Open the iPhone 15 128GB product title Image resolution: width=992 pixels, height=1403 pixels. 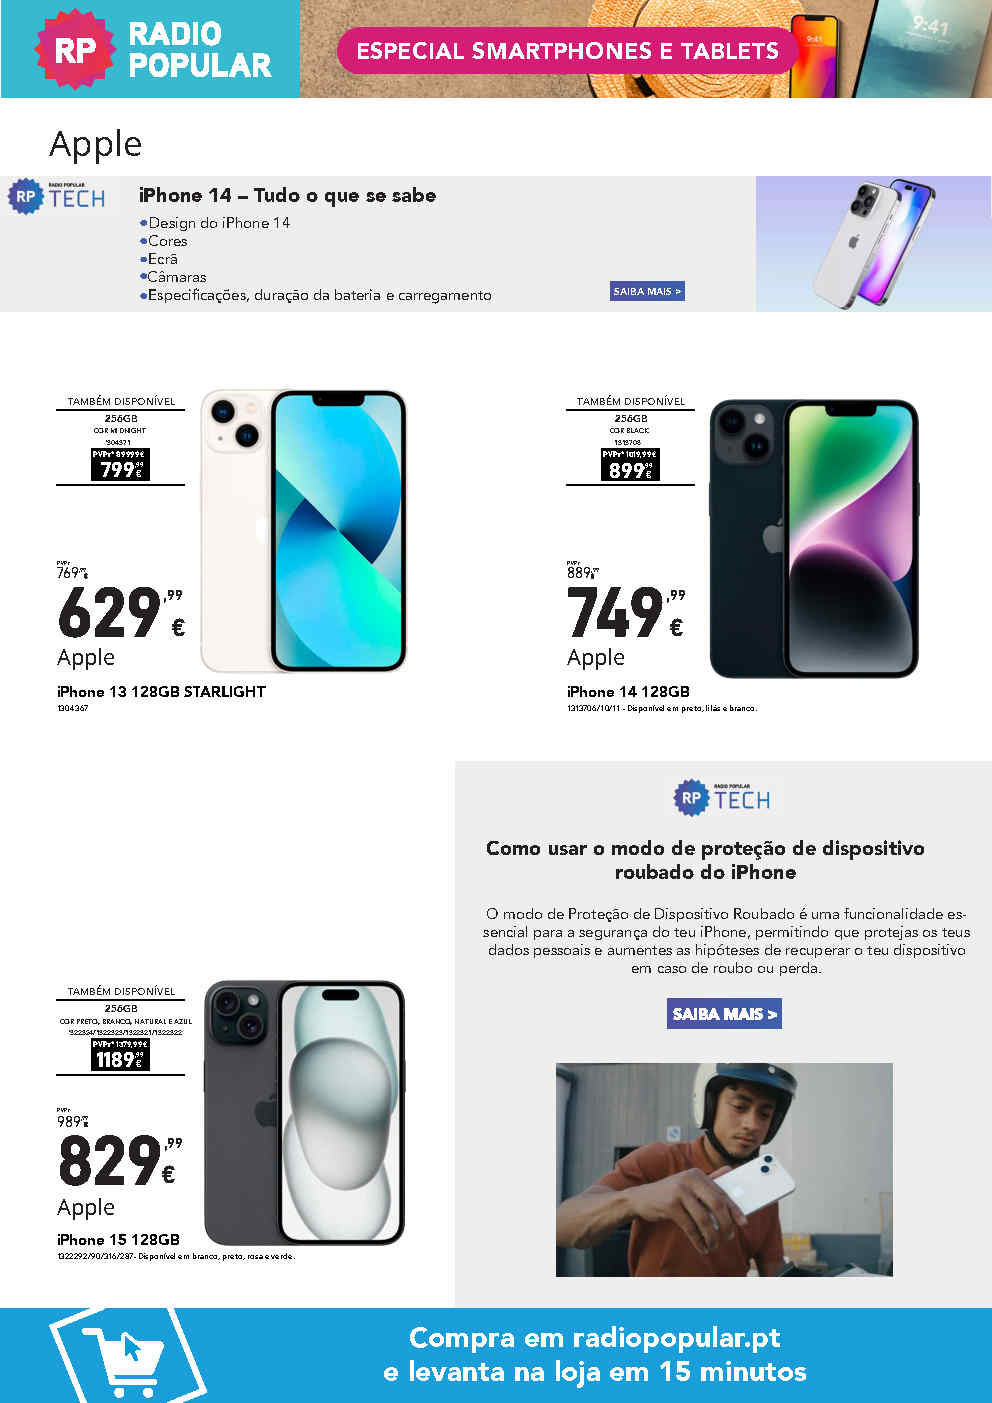coord(118,1239)
